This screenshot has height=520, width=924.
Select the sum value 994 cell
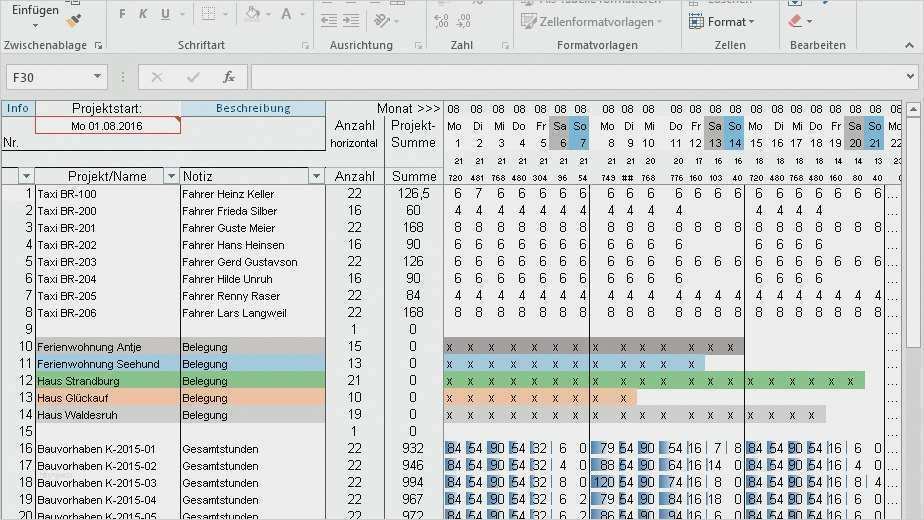point(413,483)
